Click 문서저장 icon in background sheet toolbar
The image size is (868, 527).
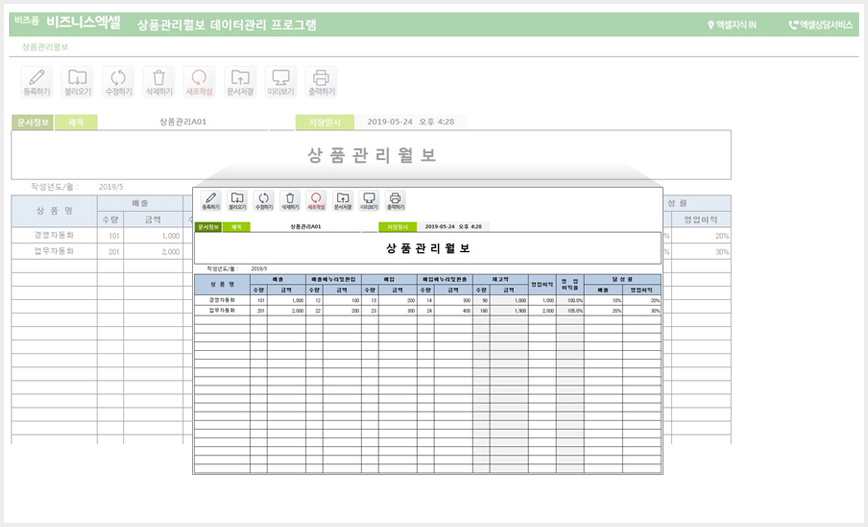pyautogui.click(x=240, y=82)
